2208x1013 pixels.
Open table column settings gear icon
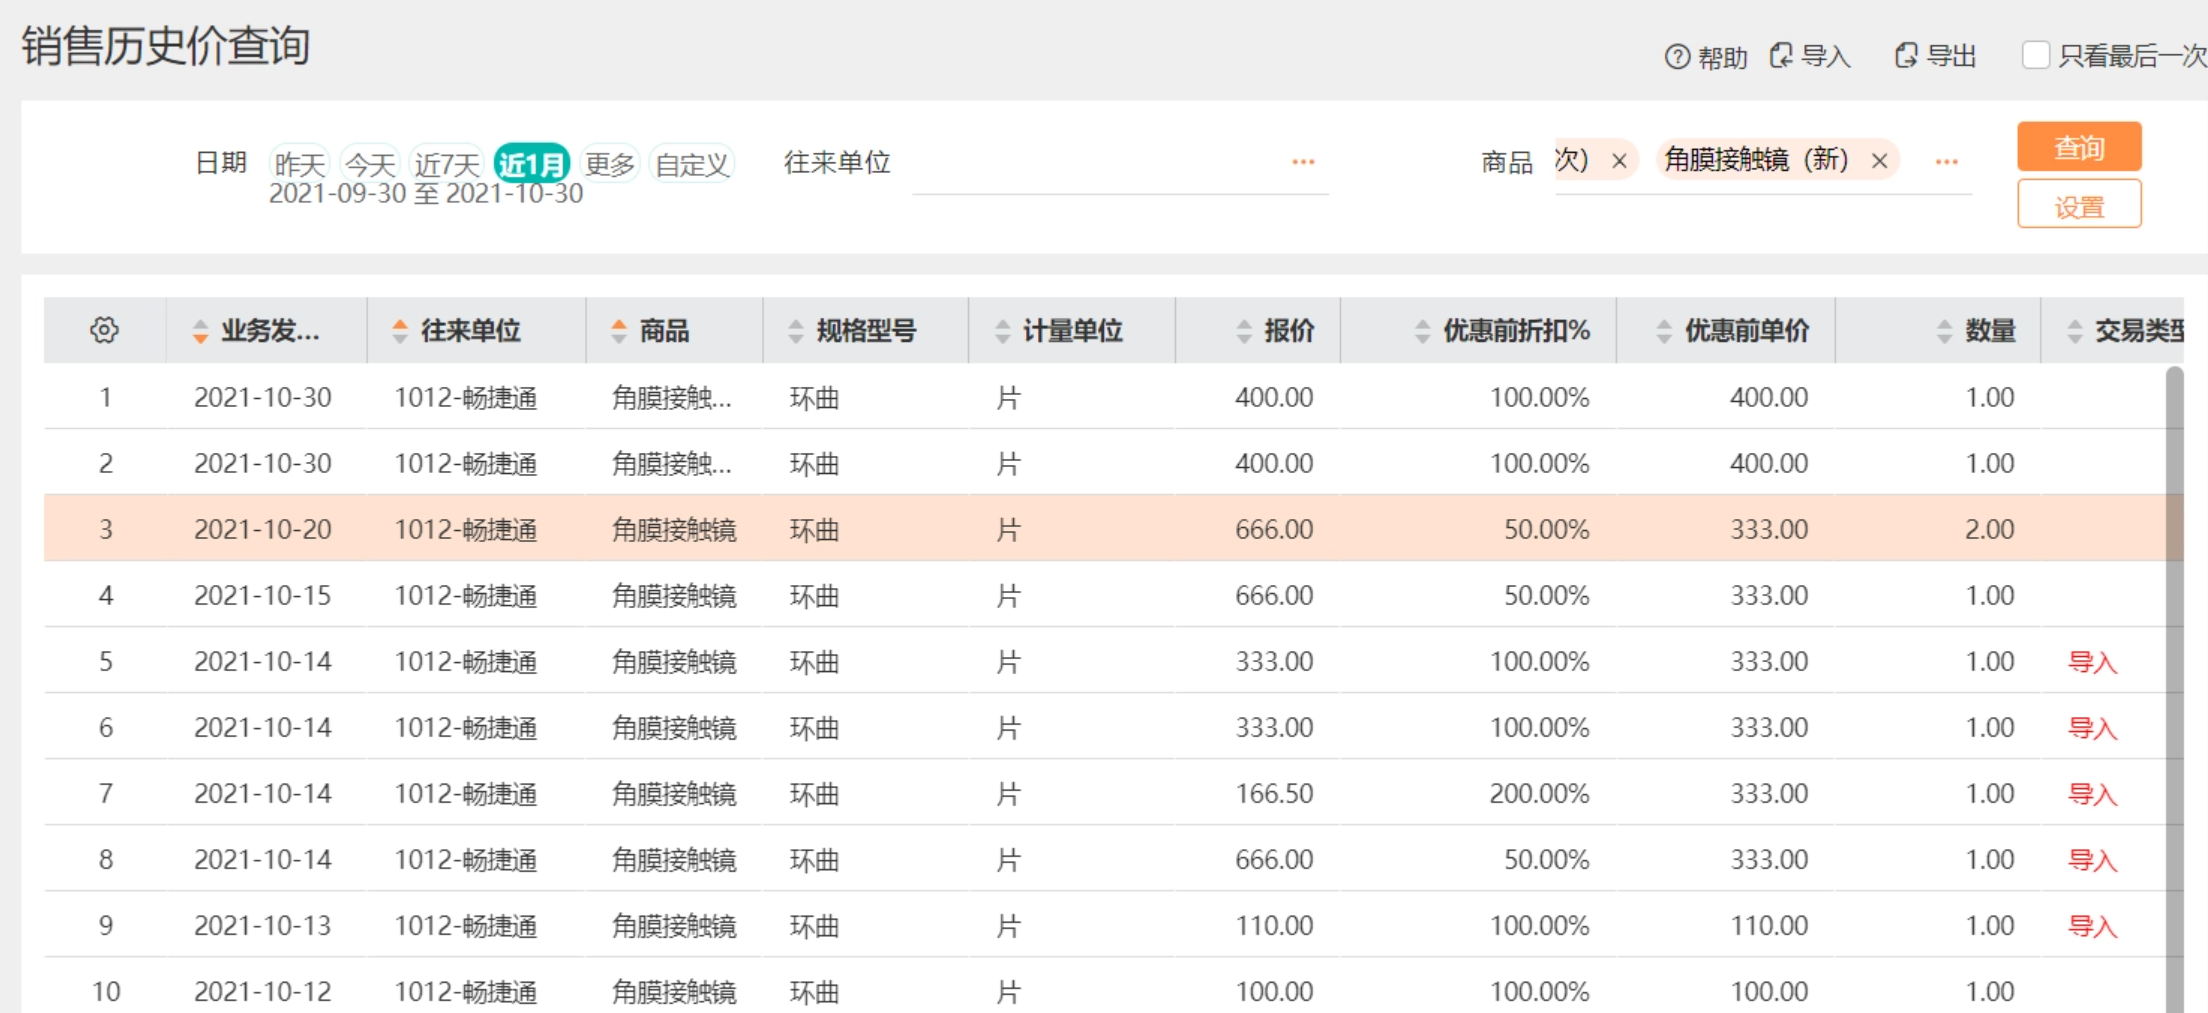[x=104, y=330]
